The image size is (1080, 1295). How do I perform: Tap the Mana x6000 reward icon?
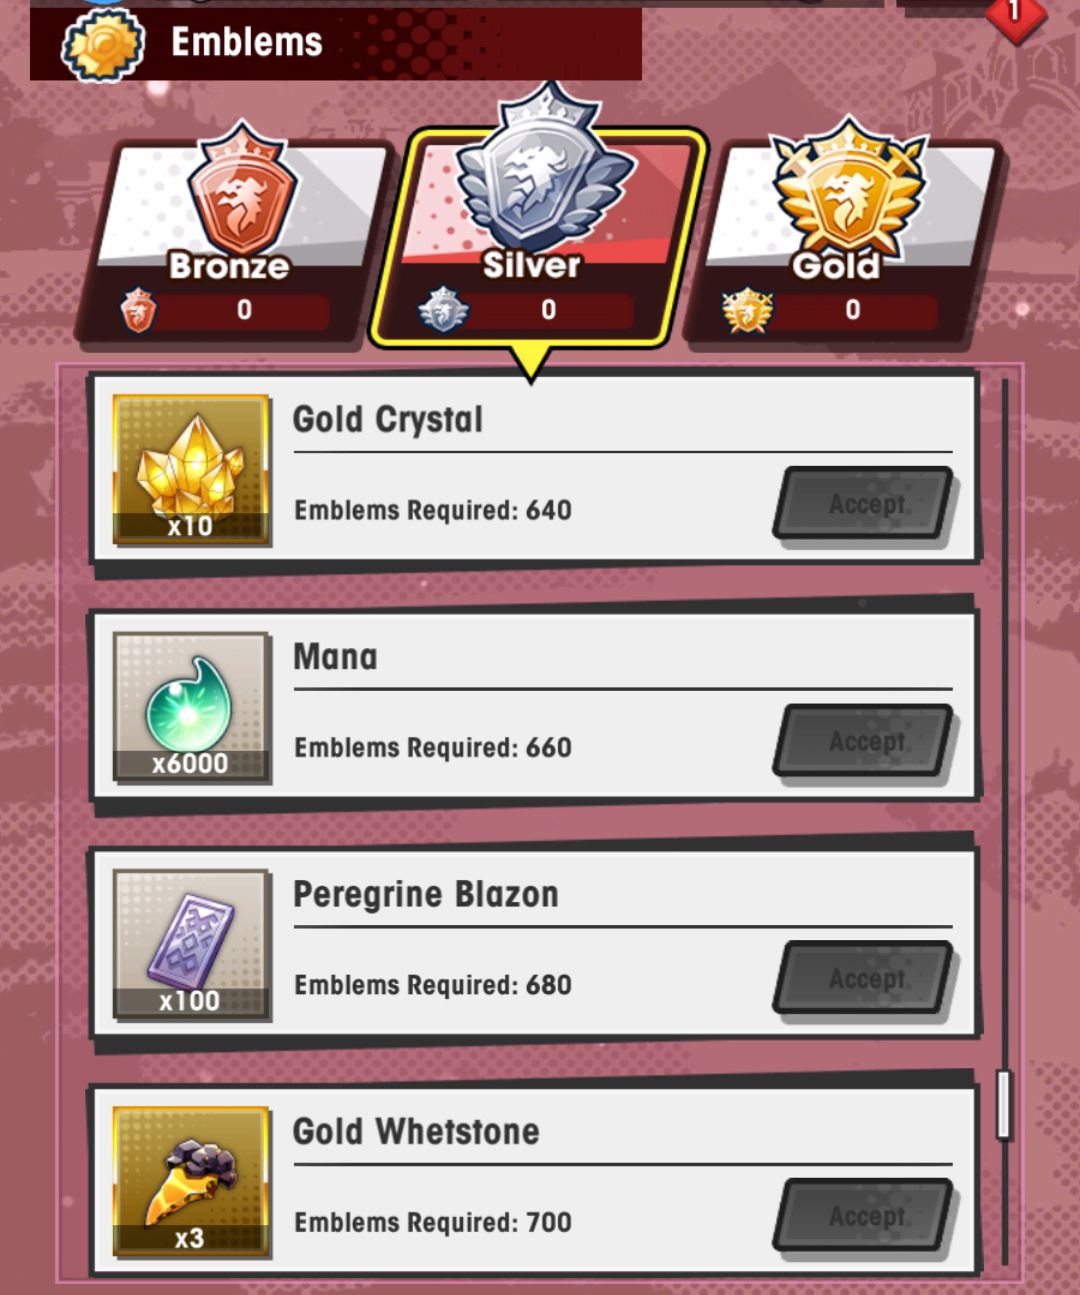pyautogui.click(x=190, y=706)
